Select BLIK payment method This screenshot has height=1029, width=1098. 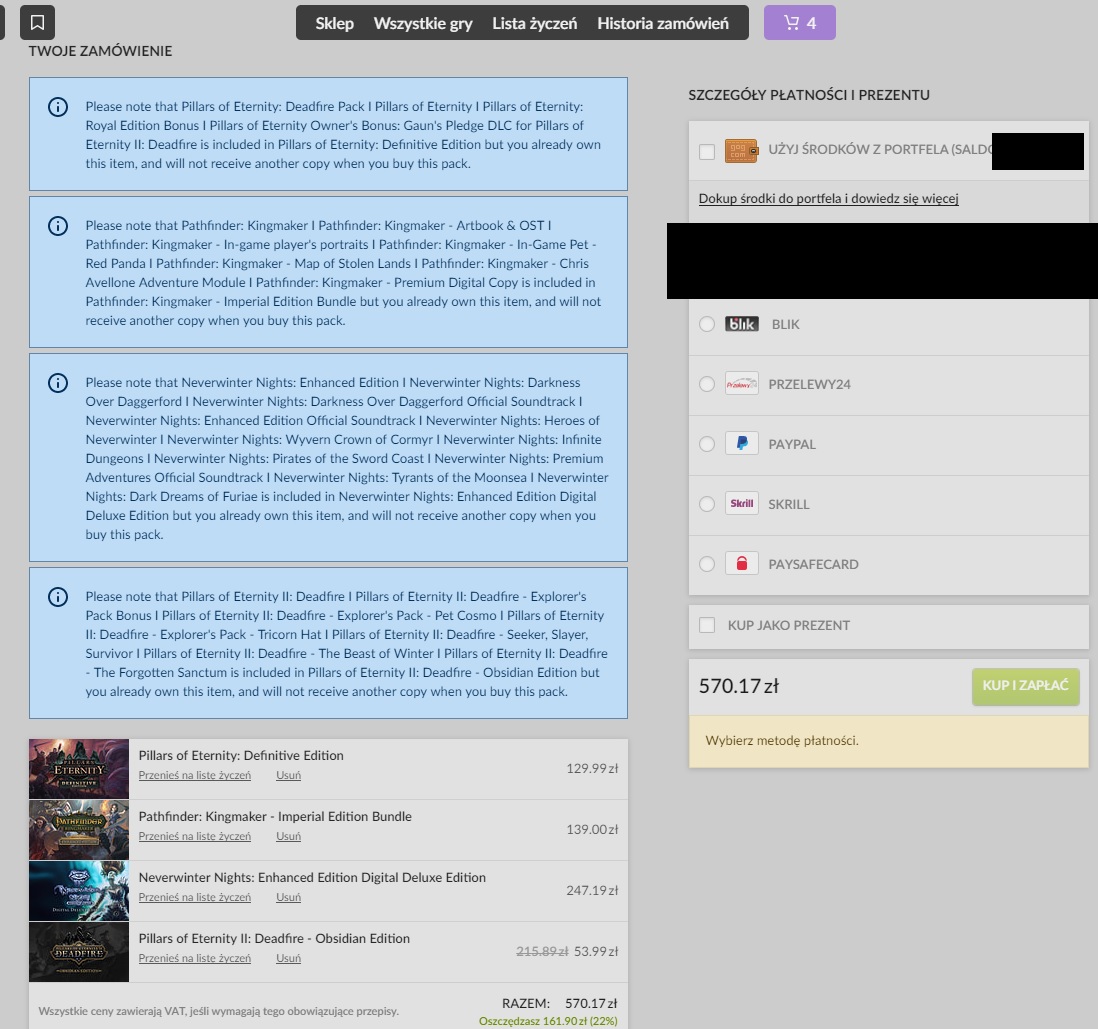point(707,324)
